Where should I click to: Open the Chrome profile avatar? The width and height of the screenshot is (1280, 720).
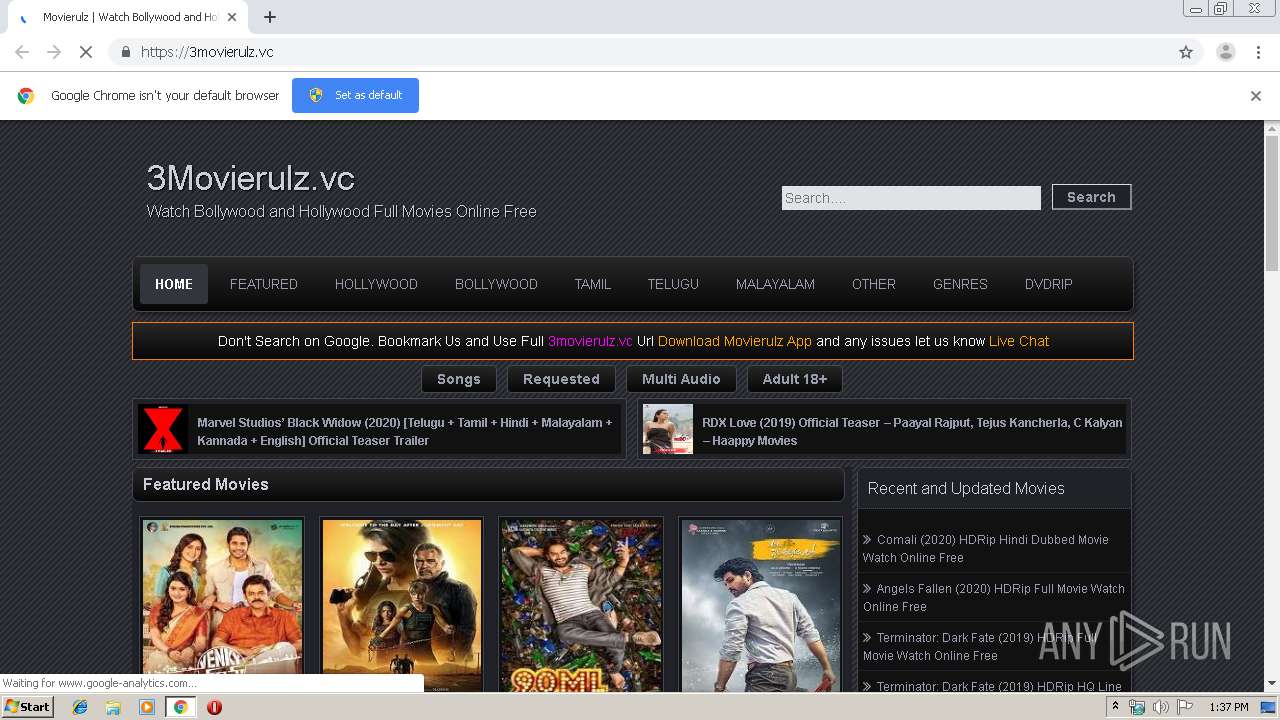coord(1225,52)
